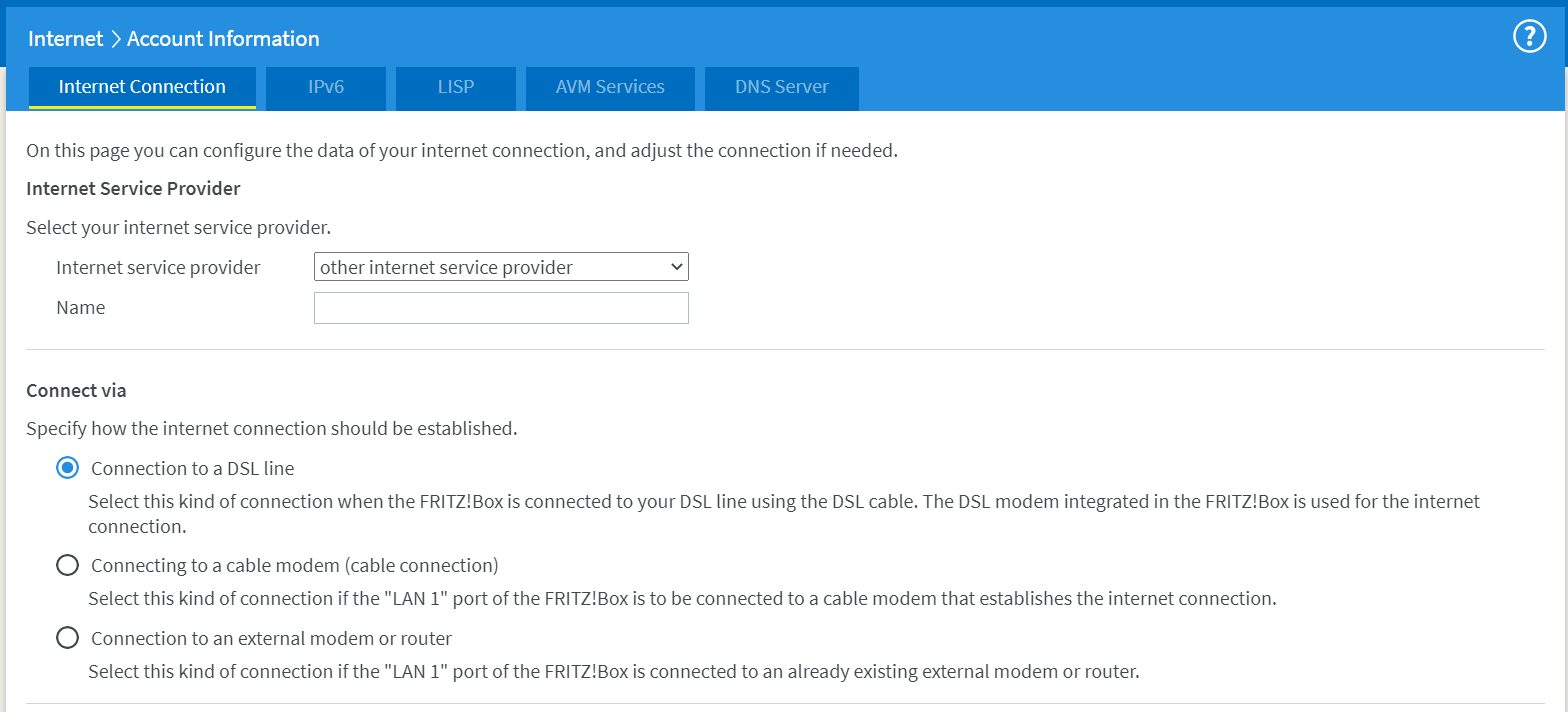Viewport: 1568px width, 712px height.
Task: Click the breadcrumb chevron after Internet
Action: click(x=115, y=39)
